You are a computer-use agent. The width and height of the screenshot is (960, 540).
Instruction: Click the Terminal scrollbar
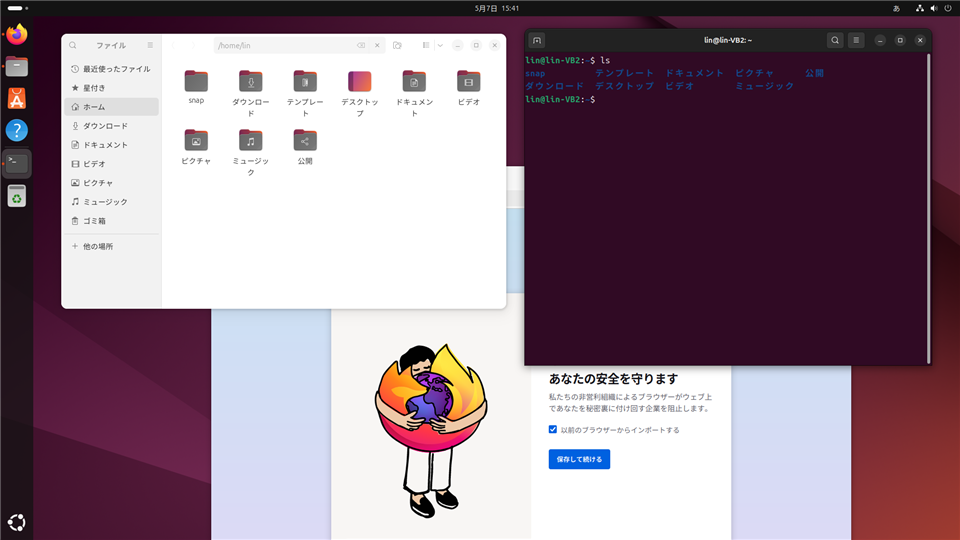pyautogui.click(x=929, y=208)
